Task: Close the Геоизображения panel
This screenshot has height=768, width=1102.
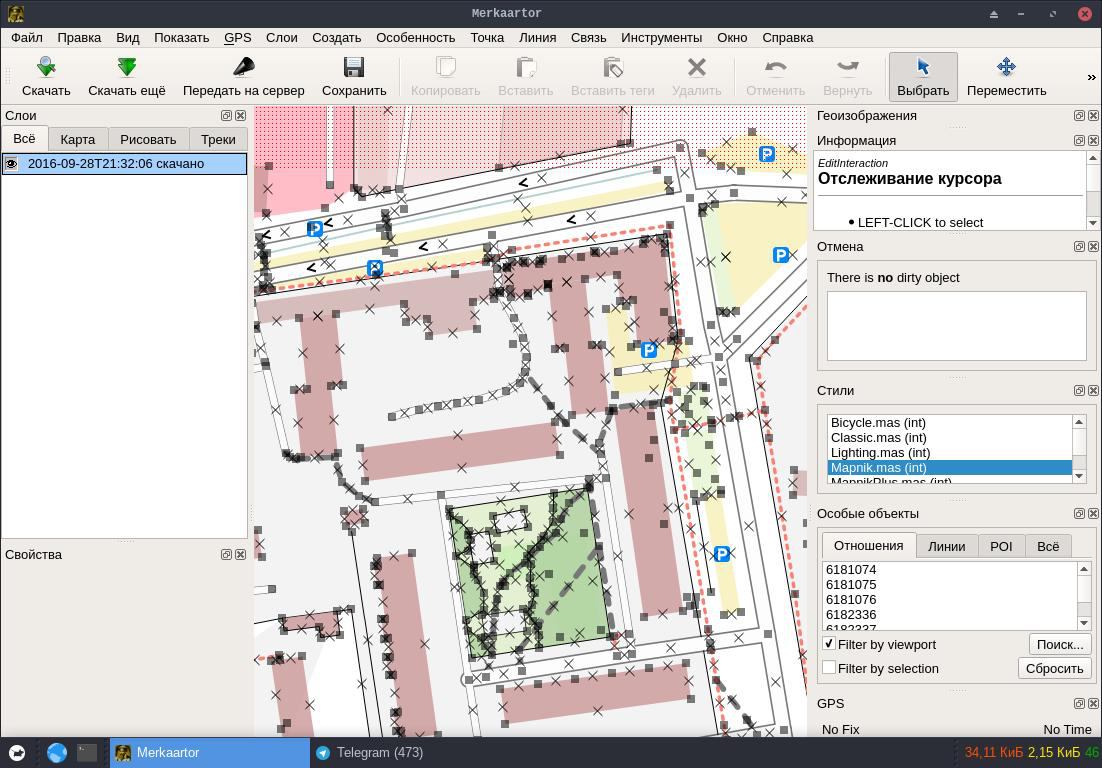Action: [x=1094, y=115]
